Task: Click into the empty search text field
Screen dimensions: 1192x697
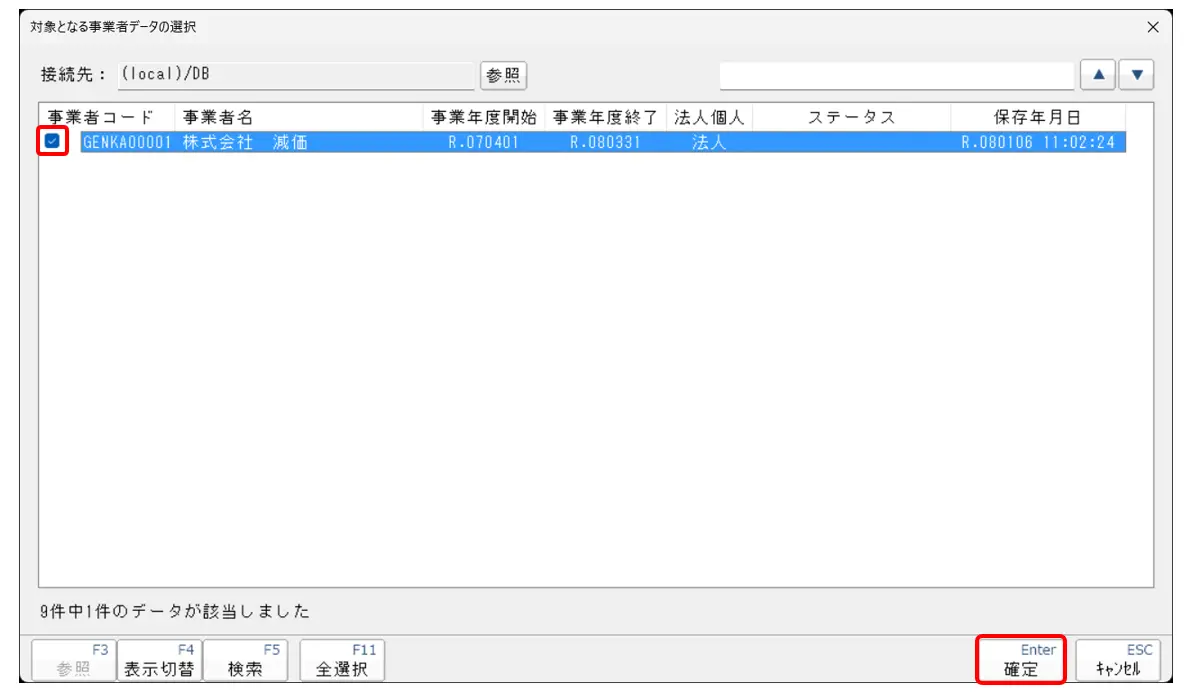Action: pyautogui.click(x=896, y=75)
